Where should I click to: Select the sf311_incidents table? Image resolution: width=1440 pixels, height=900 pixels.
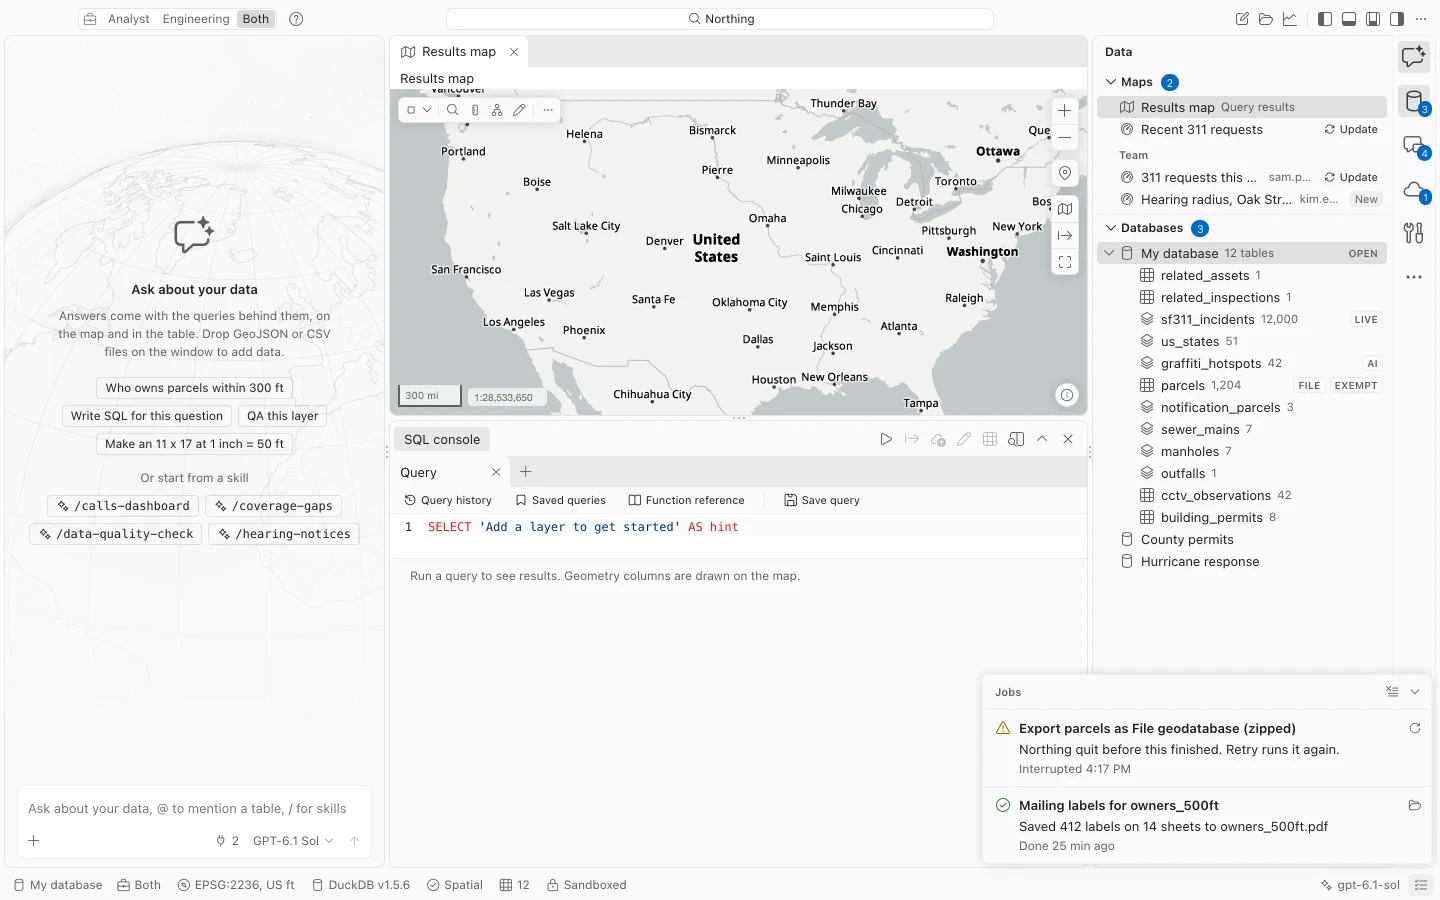[x=1242, y=320]
